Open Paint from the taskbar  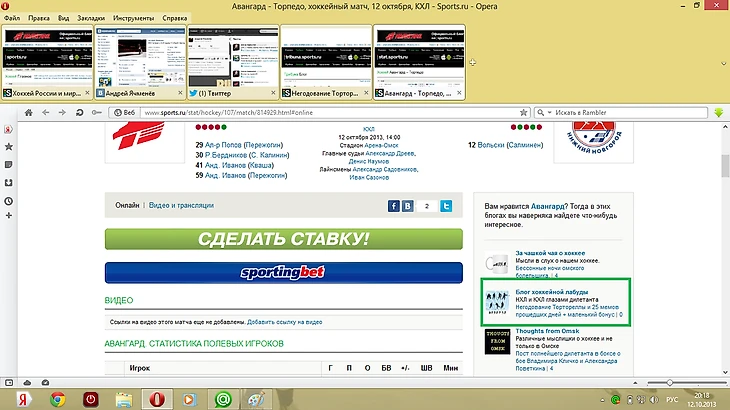pos(256,399)
